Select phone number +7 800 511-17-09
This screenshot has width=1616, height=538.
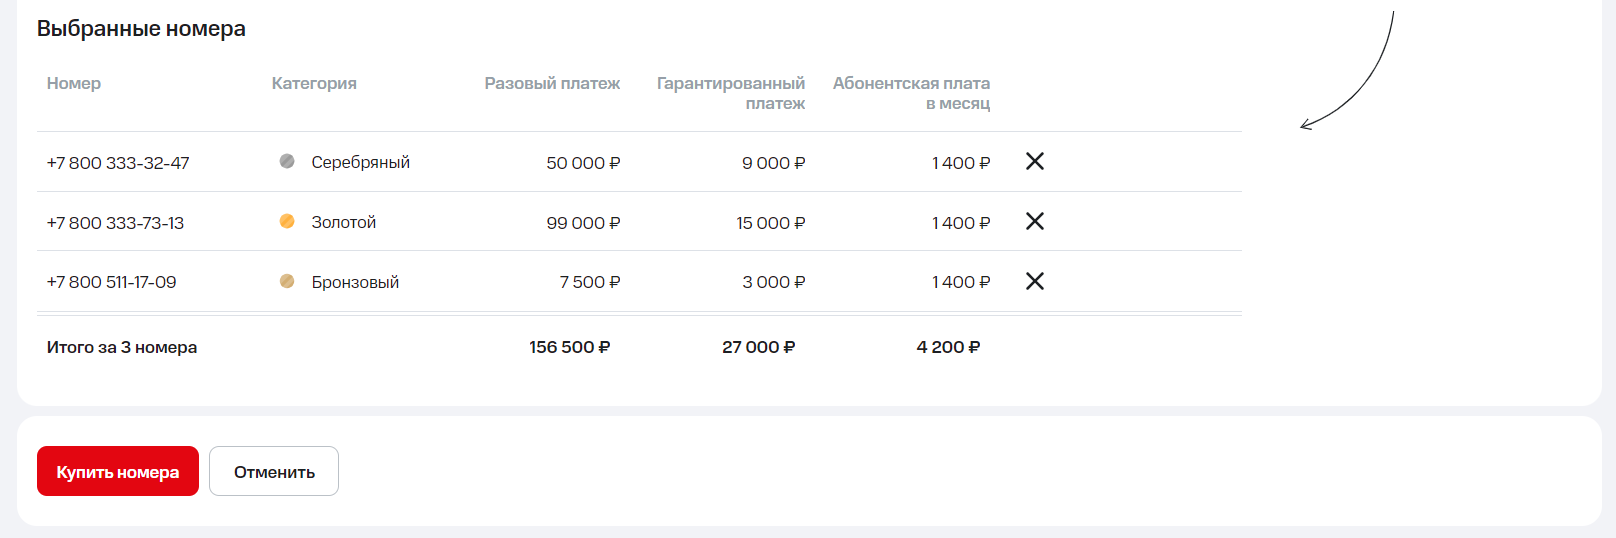(x=111, y=282)
